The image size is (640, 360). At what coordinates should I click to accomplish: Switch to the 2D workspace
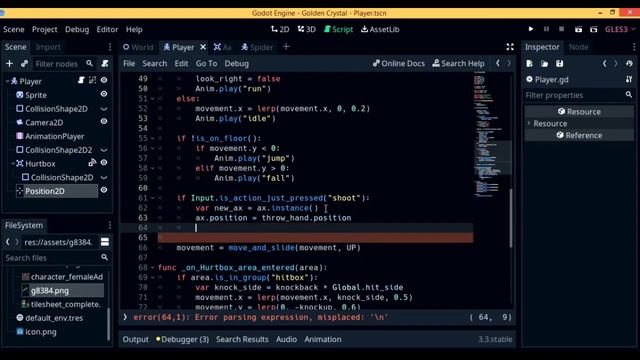coord(280,29)
